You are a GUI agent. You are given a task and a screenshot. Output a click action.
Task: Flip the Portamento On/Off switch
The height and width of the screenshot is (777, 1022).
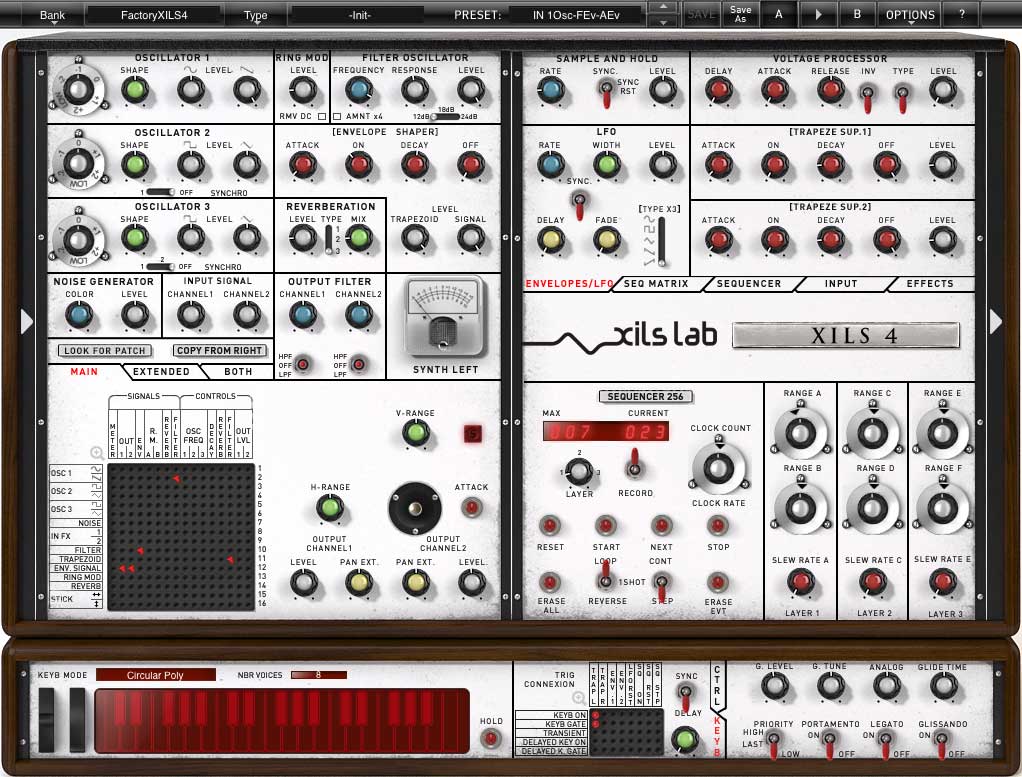coord(829,745)
